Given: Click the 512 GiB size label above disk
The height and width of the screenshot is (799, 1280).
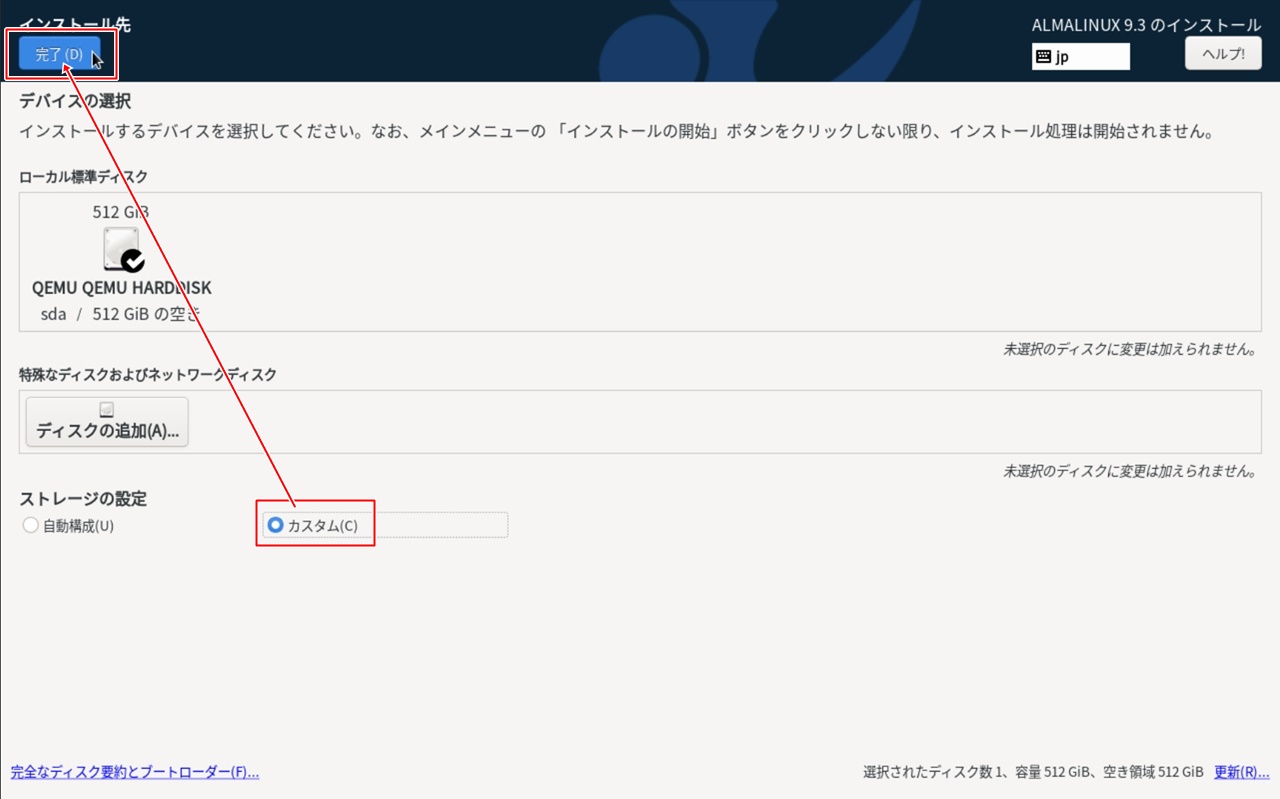Looking at the screenshot, I should (121, 212).
